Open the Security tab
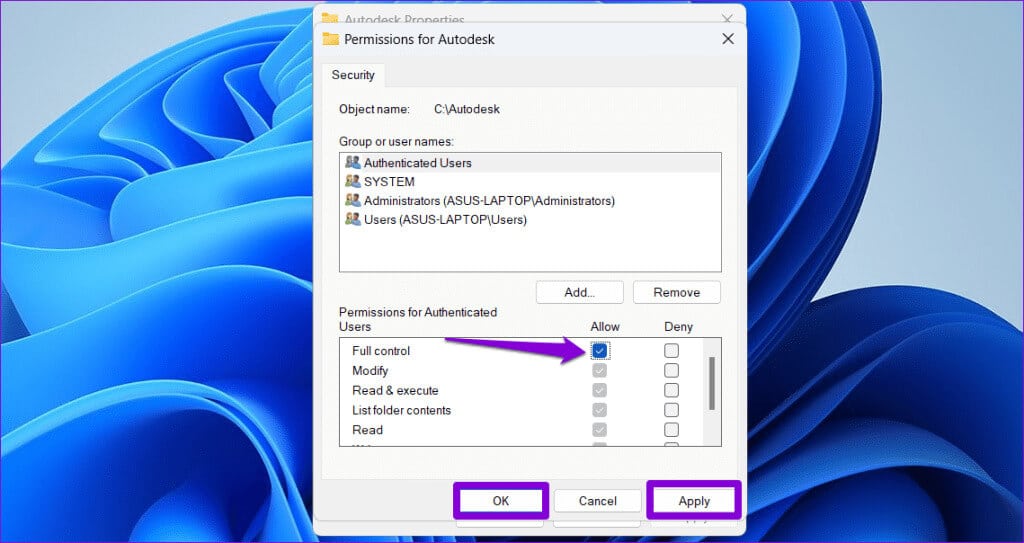Viewport: 1024px width, 543px height. (x=353, y=75)
